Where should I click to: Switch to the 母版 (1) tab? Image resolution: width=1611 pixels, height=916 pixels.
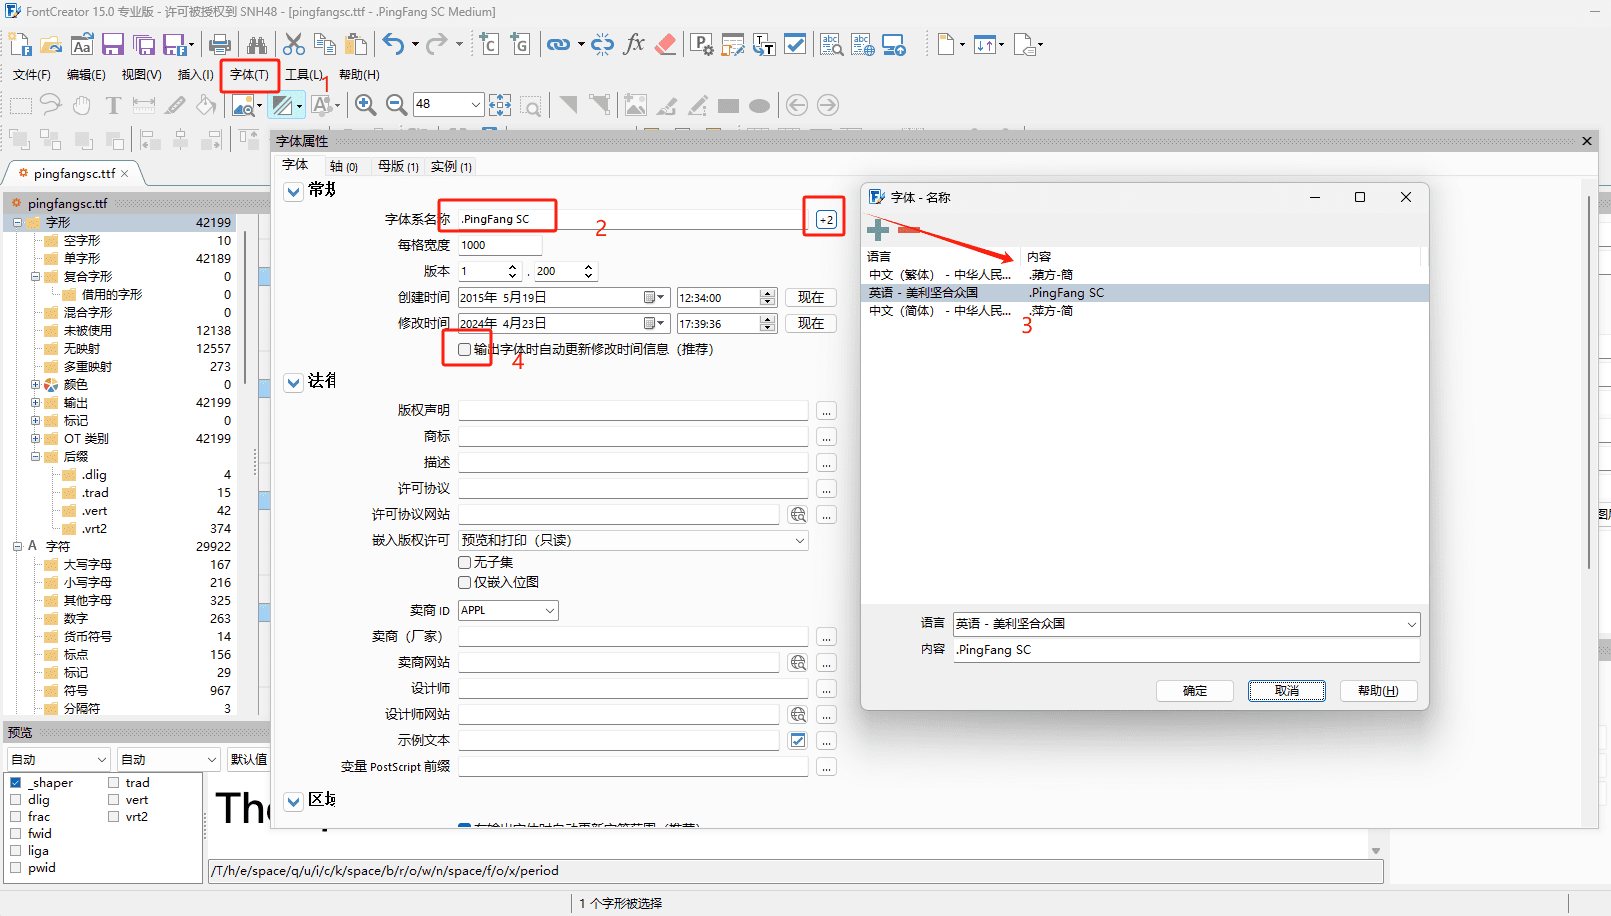[x=398, y=167]
